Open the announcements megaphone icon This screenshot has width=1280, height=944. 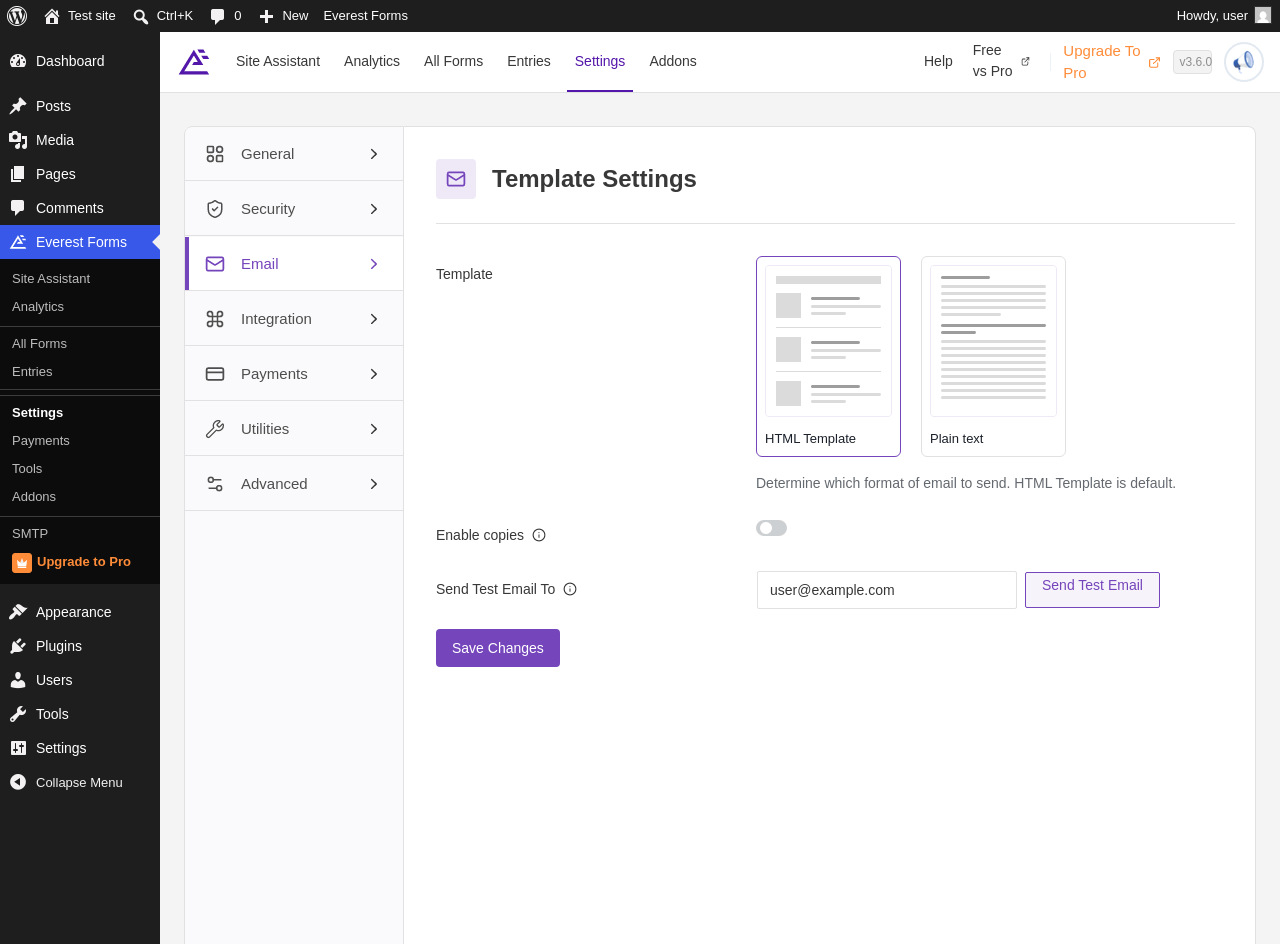(x=1244, y=62)
